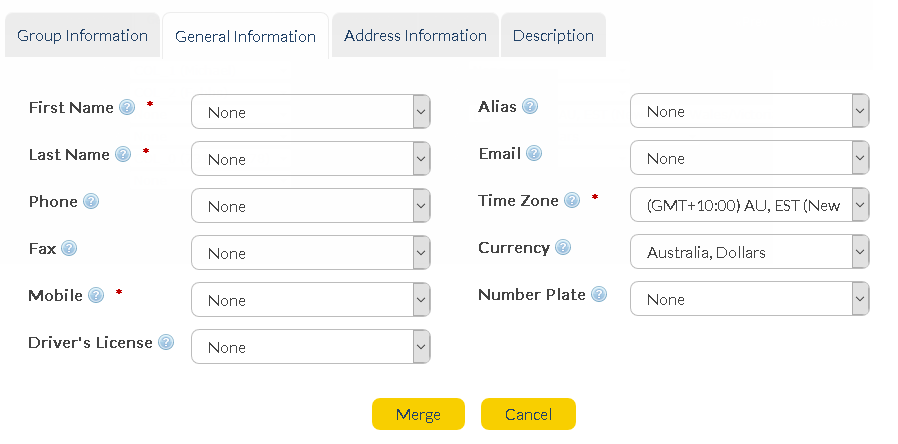Open the Driver's License dropdown
898x444 pixels.
(310, 347)
